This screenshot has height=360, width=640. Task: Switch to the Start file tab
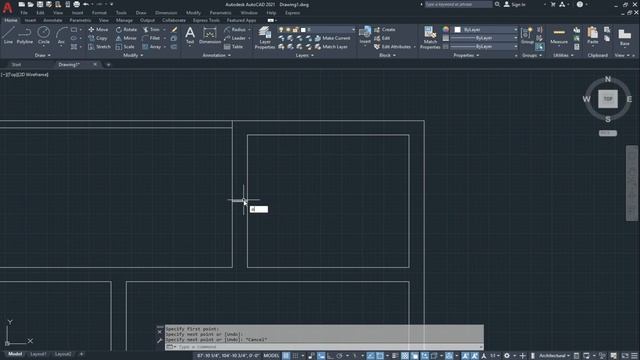pos(16,64)
